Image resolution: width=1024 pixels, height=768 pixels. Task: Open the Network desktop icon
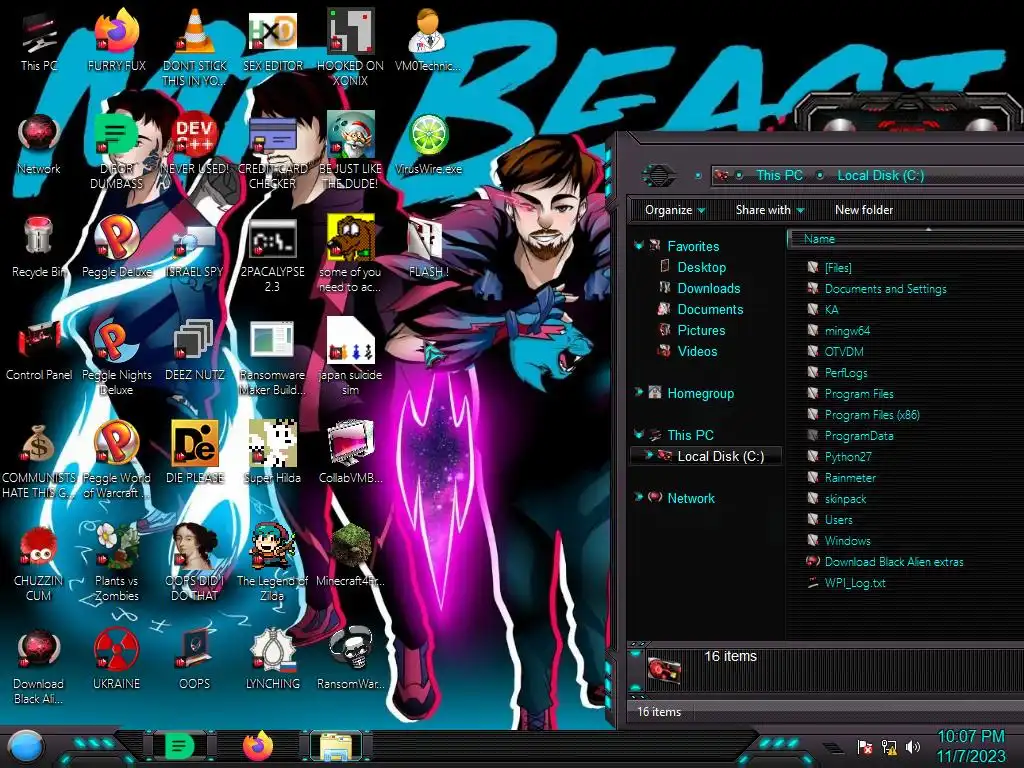tap(39, 144)
